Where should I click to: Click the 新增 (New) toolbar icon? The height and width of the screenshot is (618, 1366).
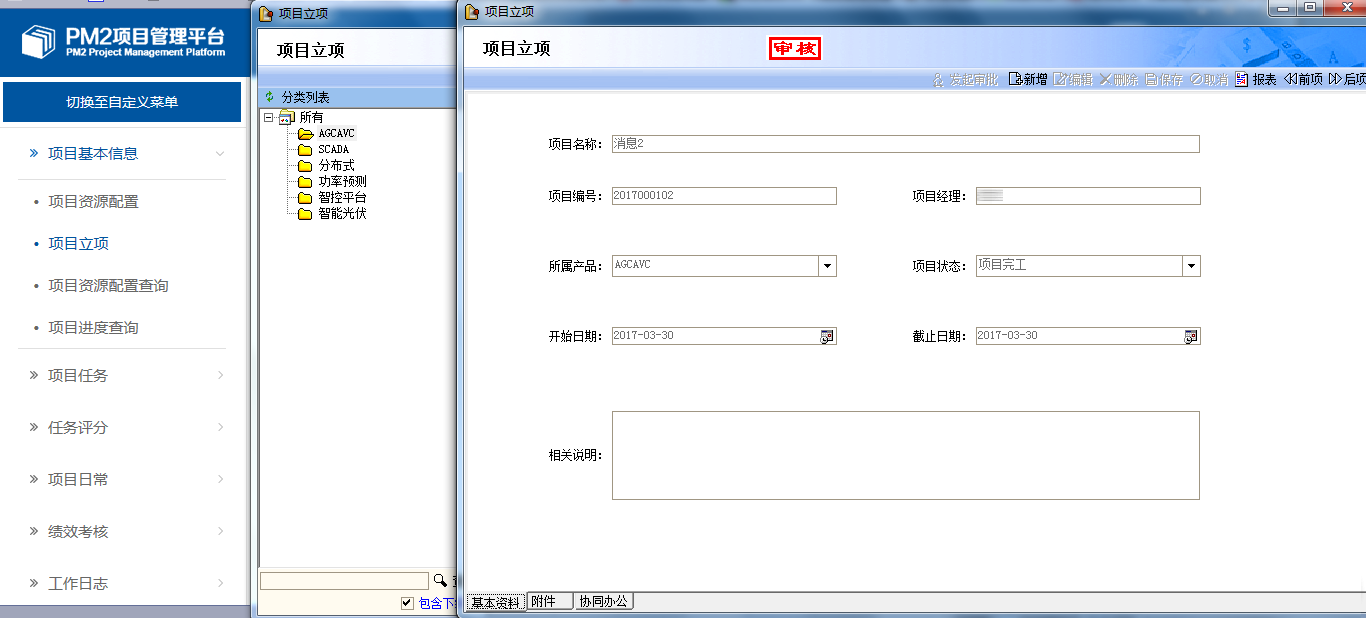(x=1015, y=80)
